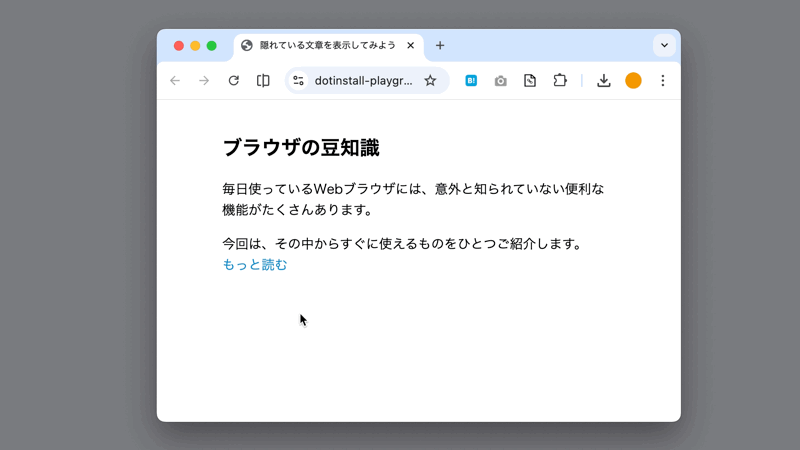800x450 pixels.
Task: Maximize the window with green button
Action: pos(212,46)
